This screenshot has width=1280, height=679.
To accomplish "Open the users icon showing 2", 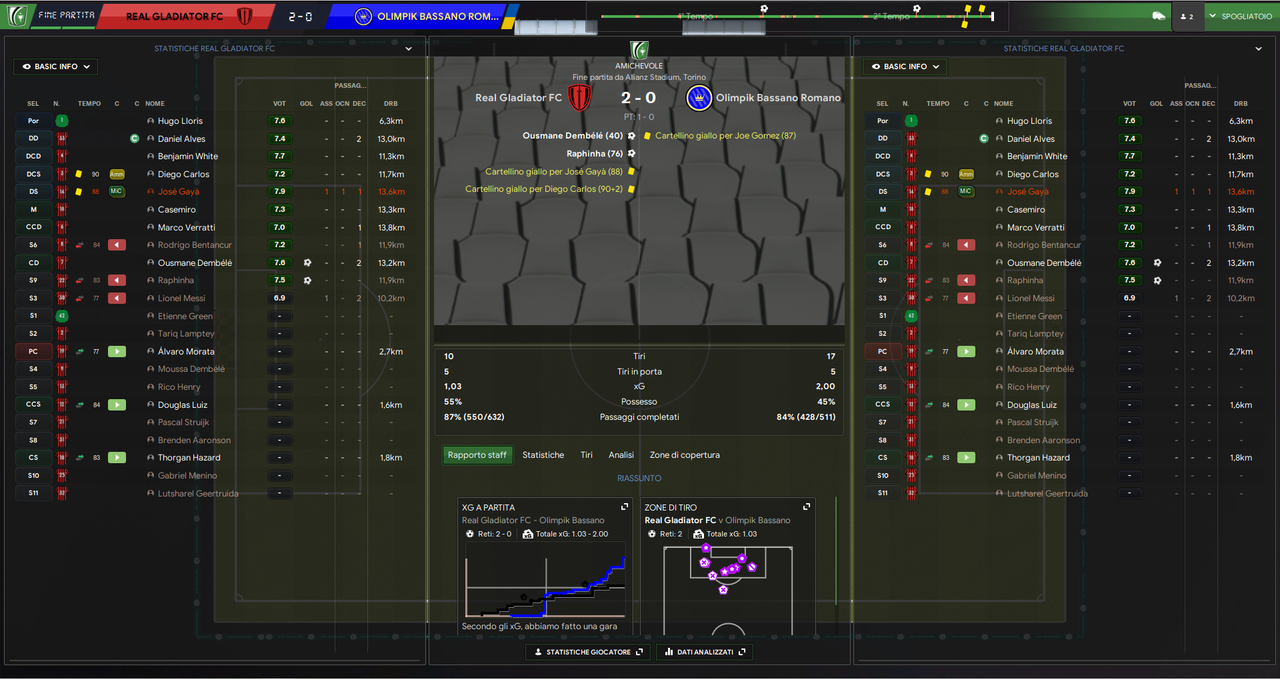I will click(x=1188, y=16).
